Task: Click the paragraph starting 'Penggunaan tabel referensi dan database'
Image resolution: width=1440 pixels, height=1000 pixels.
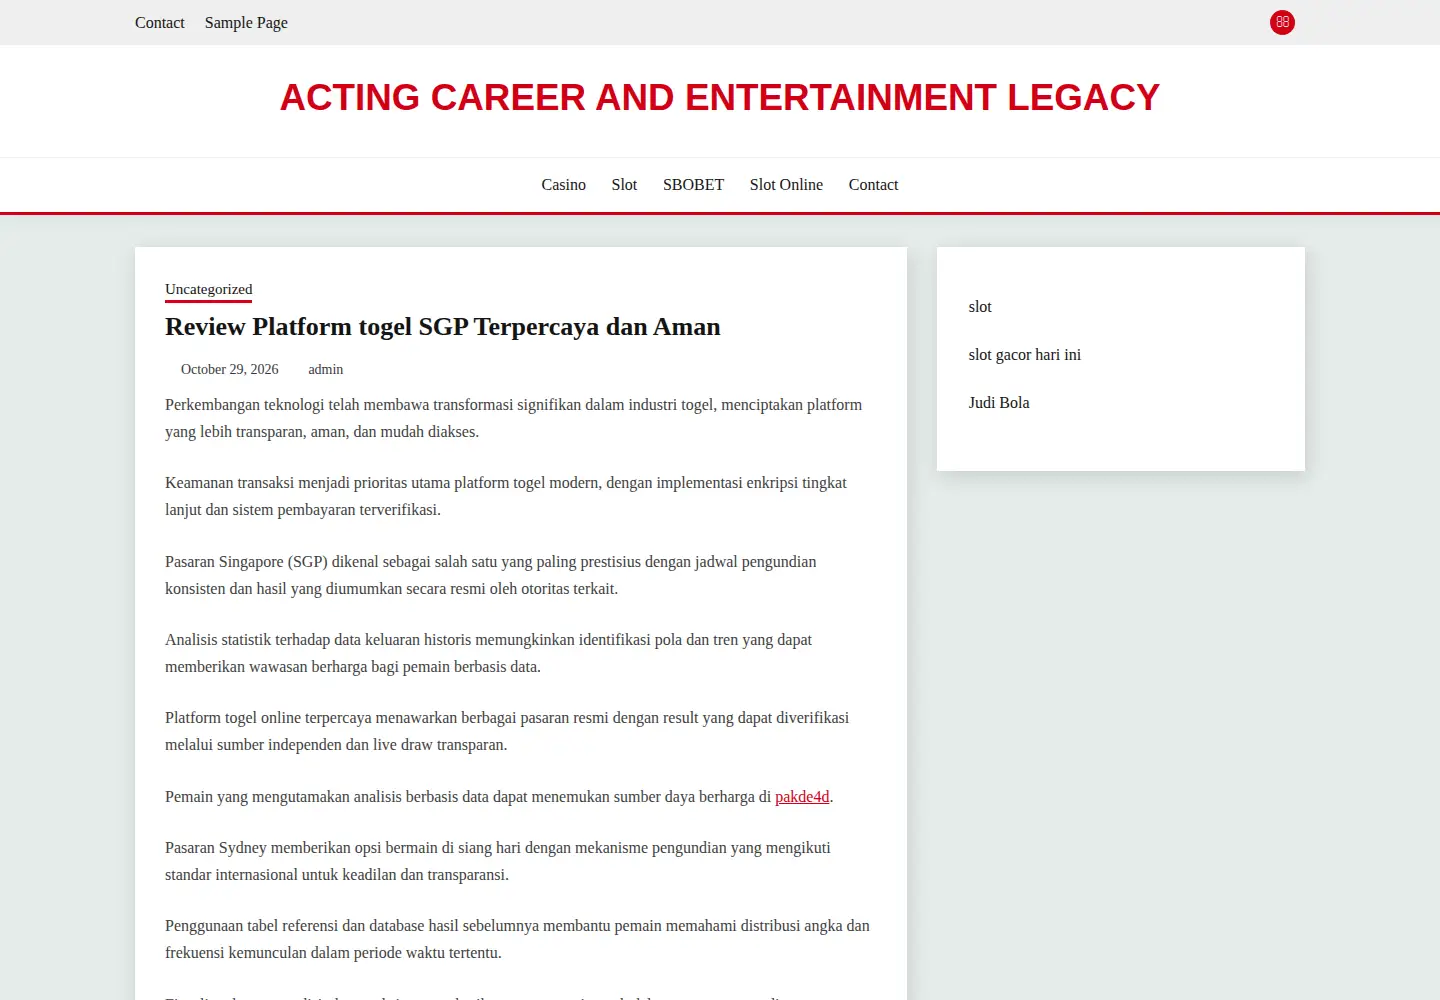Action: (520, 939)
